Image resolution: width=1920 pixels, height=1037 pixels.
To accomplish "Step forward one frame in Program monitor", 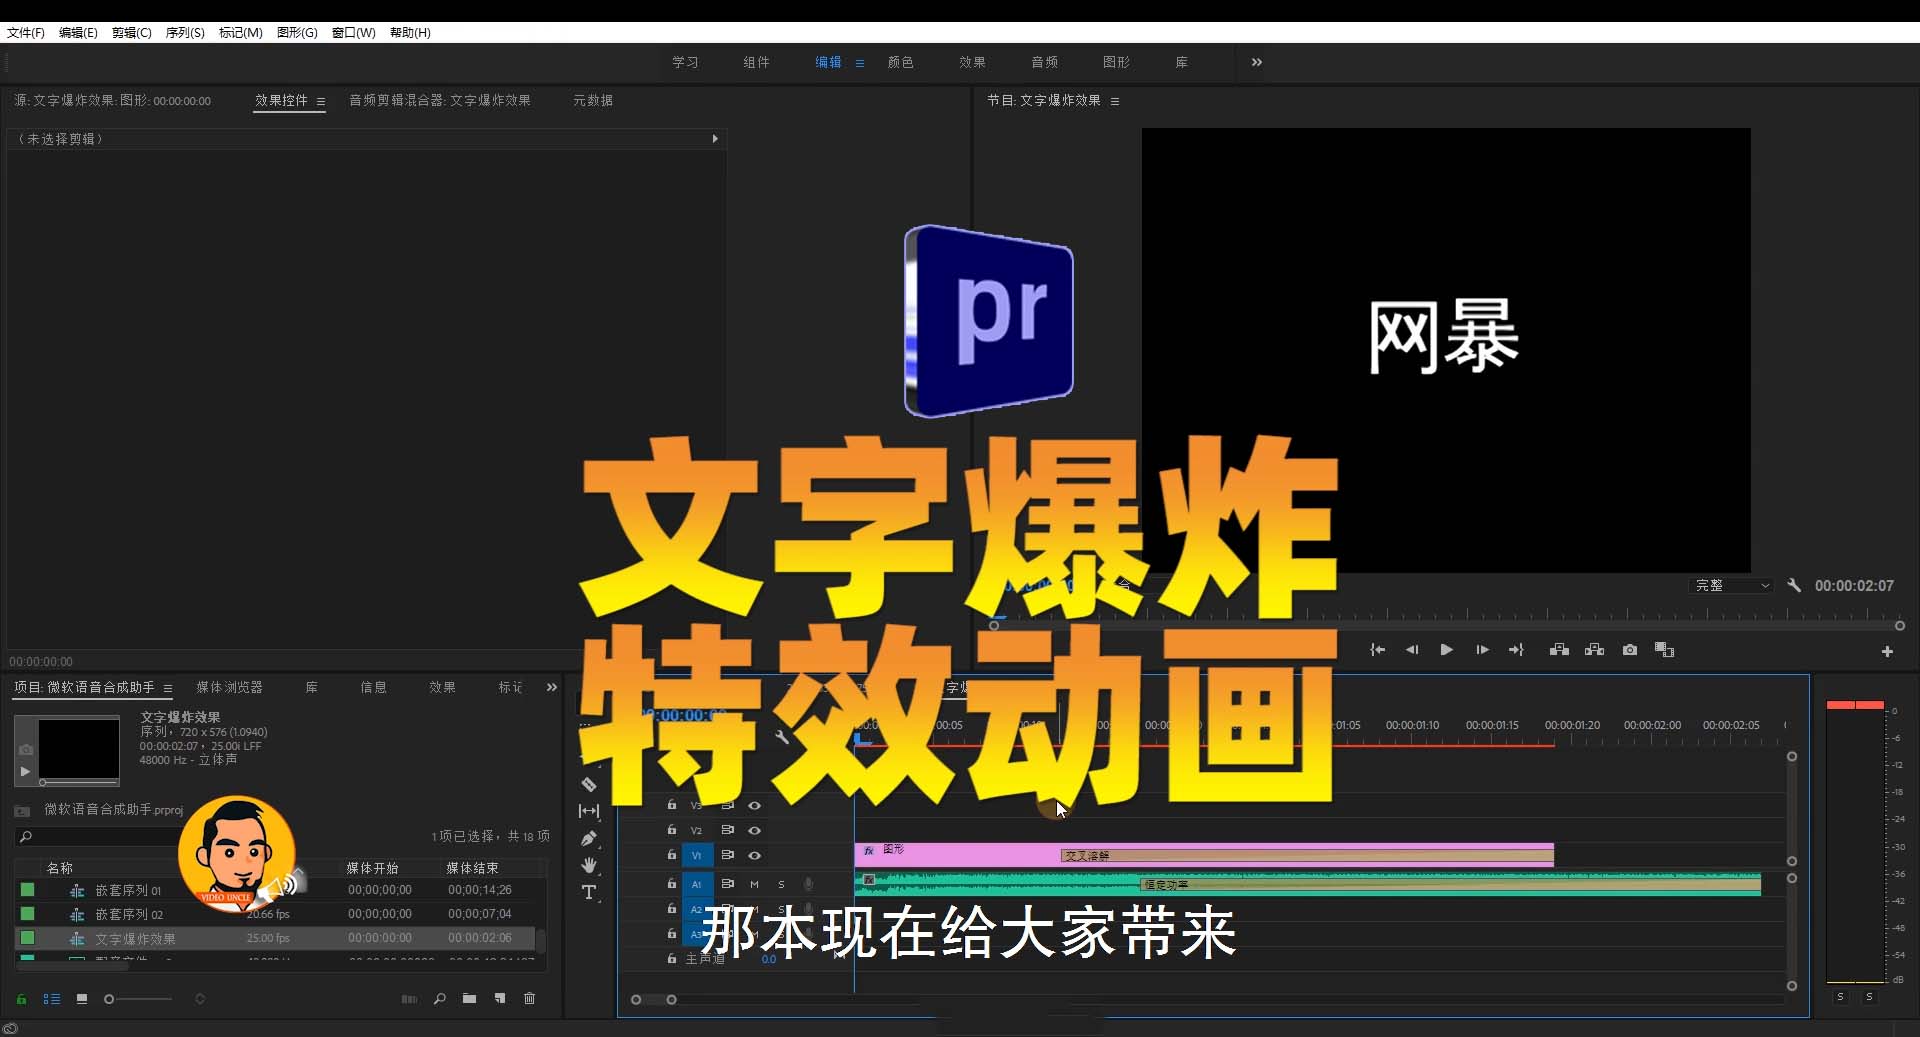I will tap(1482, 650).
